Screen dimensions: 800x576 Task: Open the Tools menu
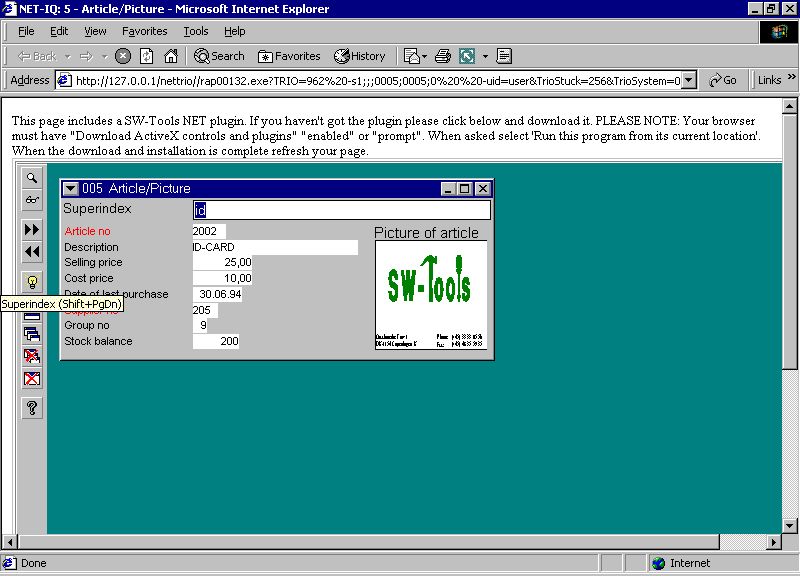(196, 31)
